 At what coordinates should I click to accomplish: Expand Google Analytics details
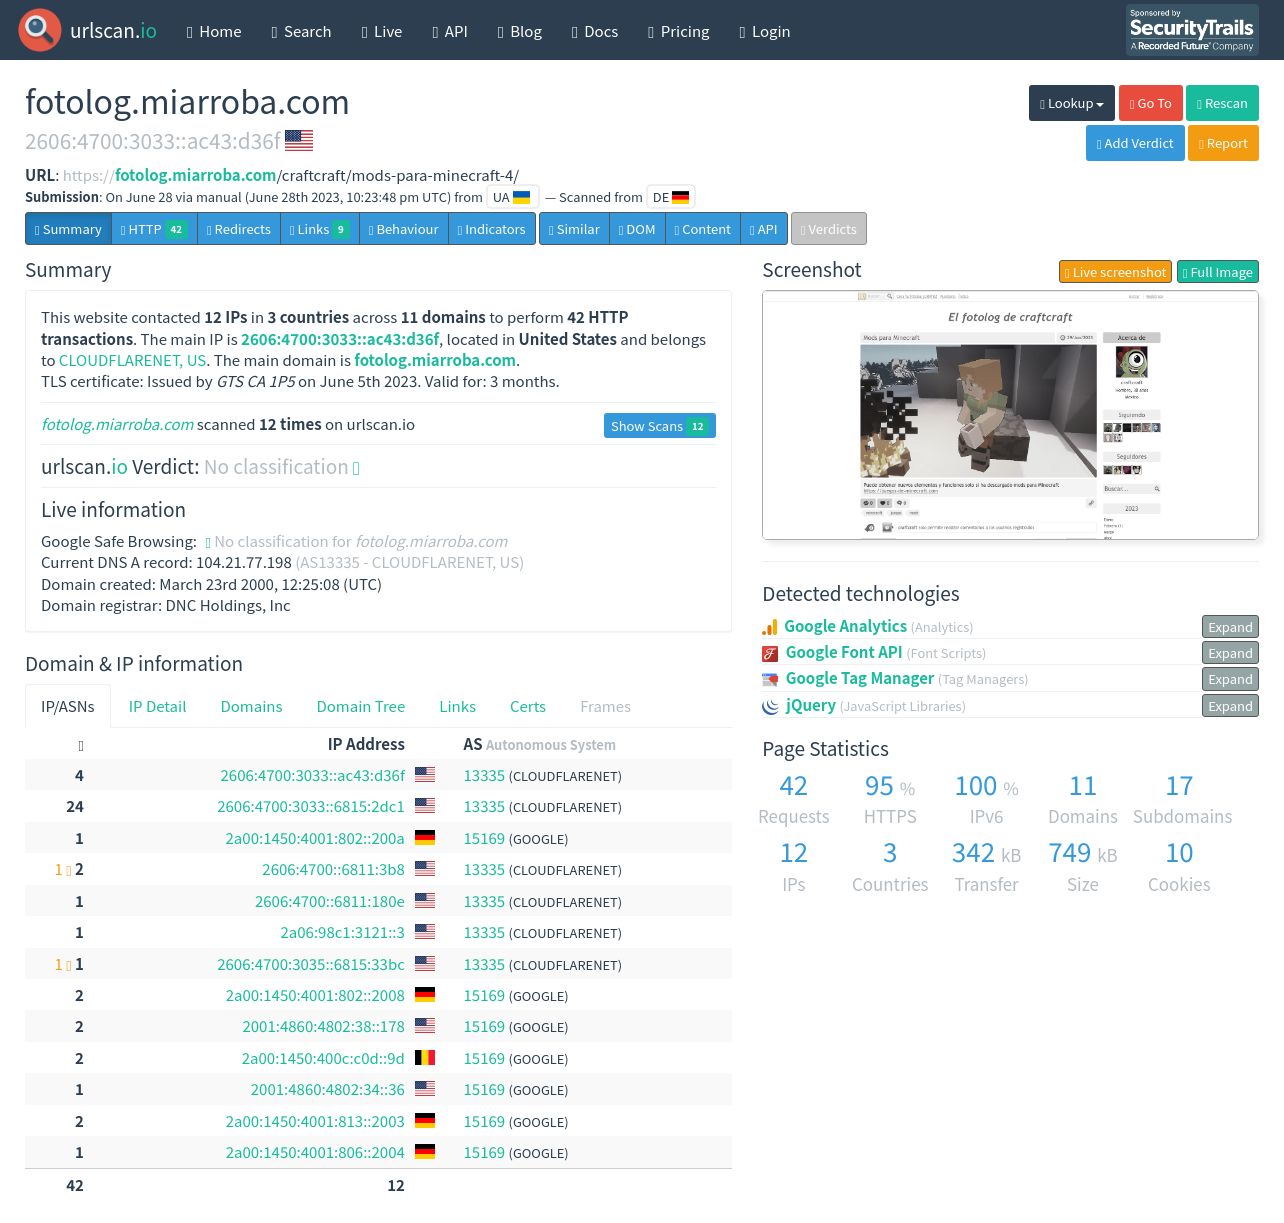(x=1230, y=627)
